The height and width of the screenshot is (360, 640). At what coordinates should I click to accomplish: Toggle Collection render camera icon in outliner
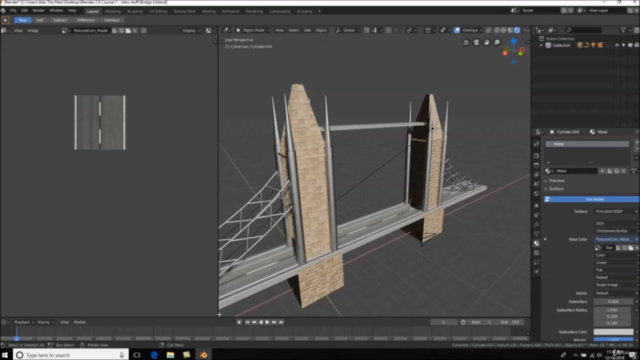(637, 45)
